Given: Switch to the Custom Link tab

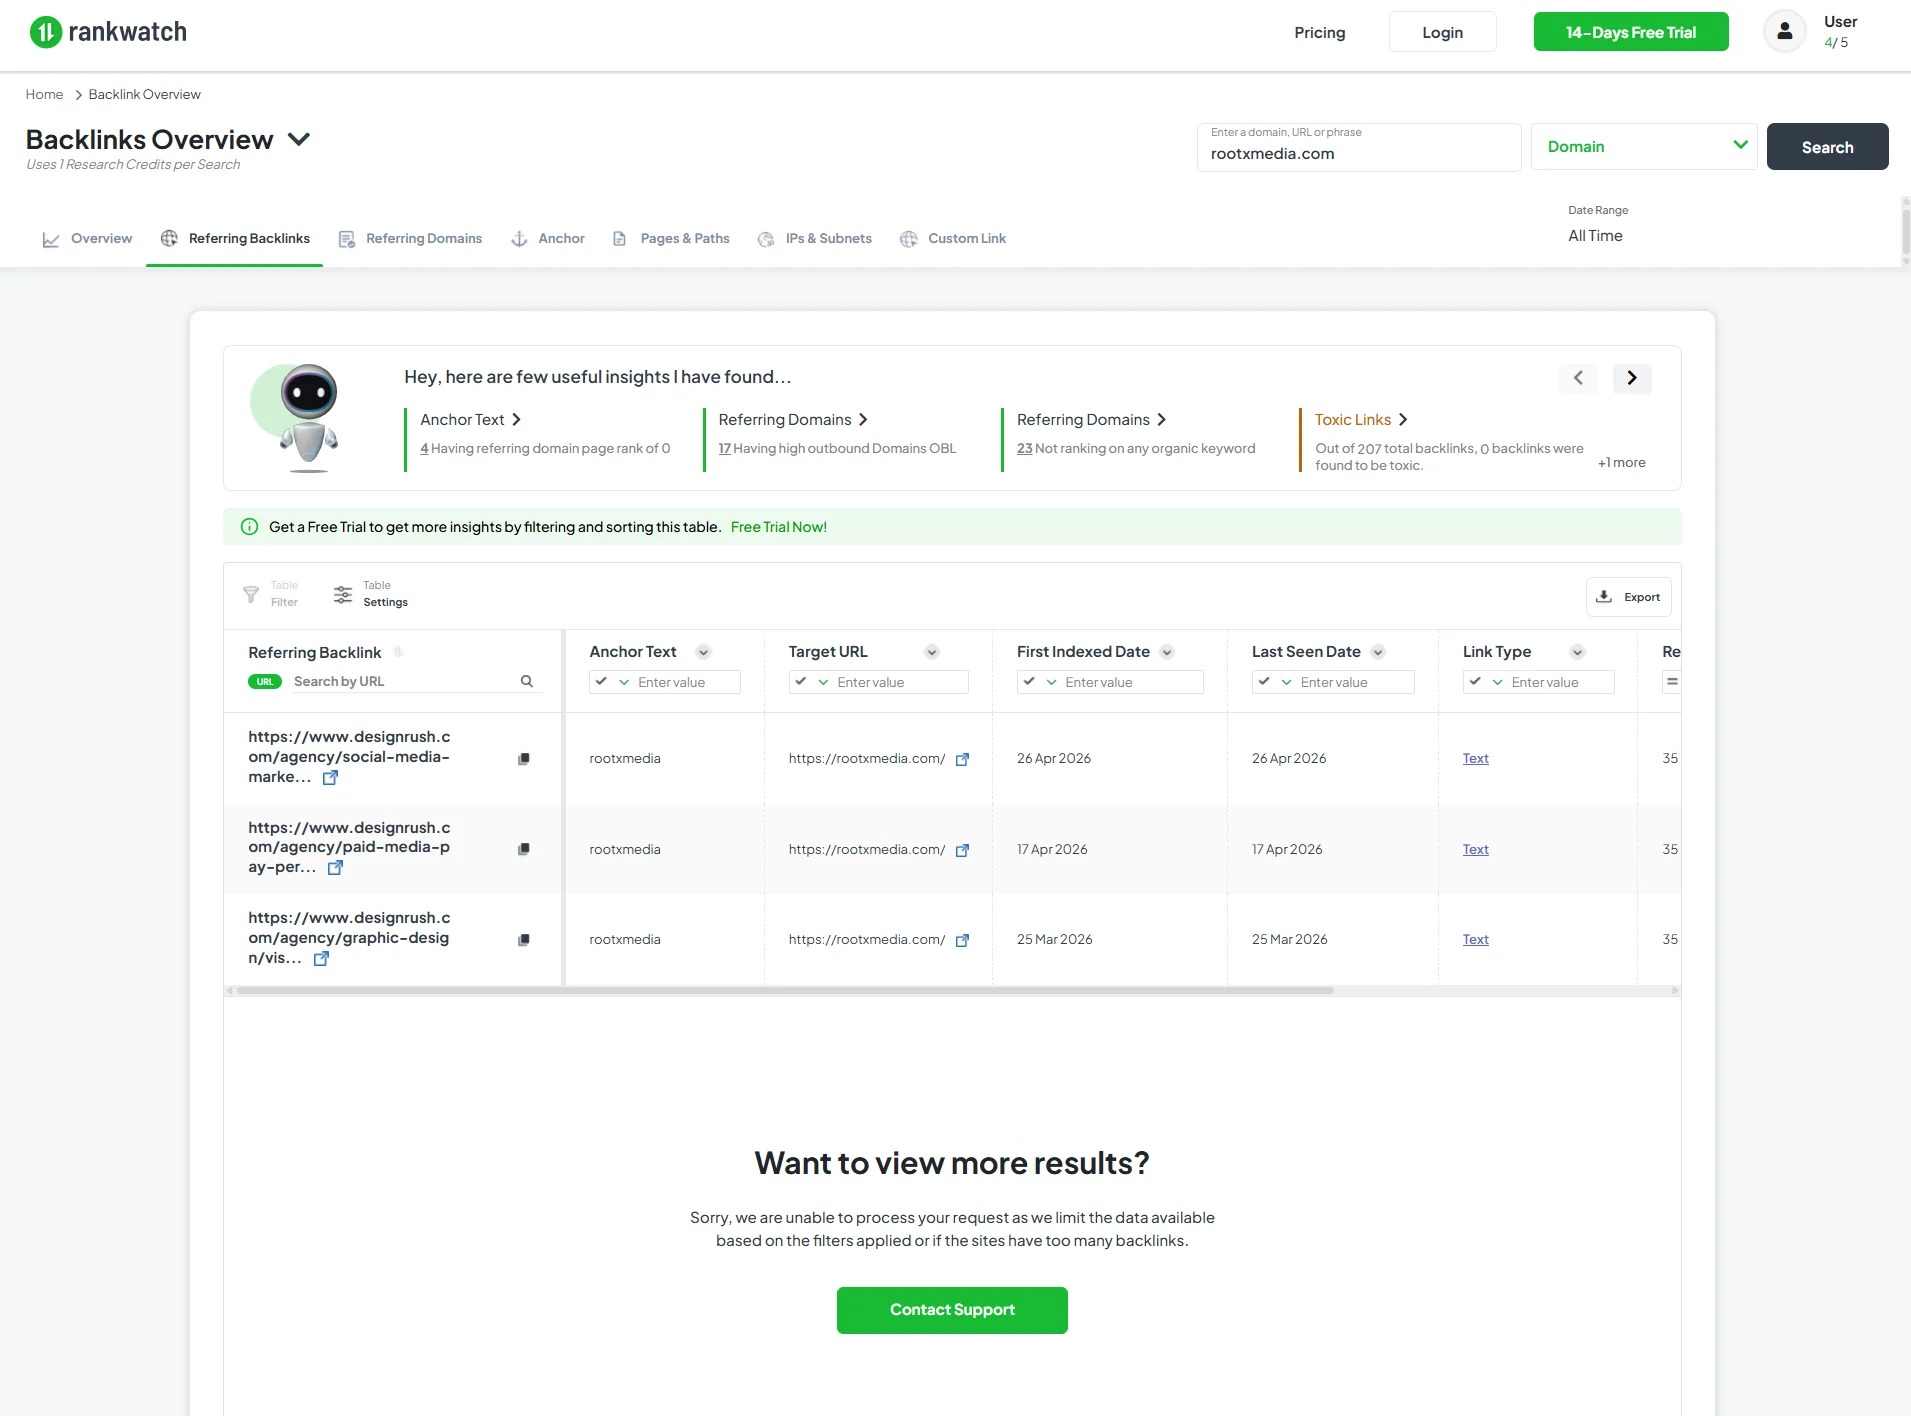Looking at the screenshot, I should [953, 239].
